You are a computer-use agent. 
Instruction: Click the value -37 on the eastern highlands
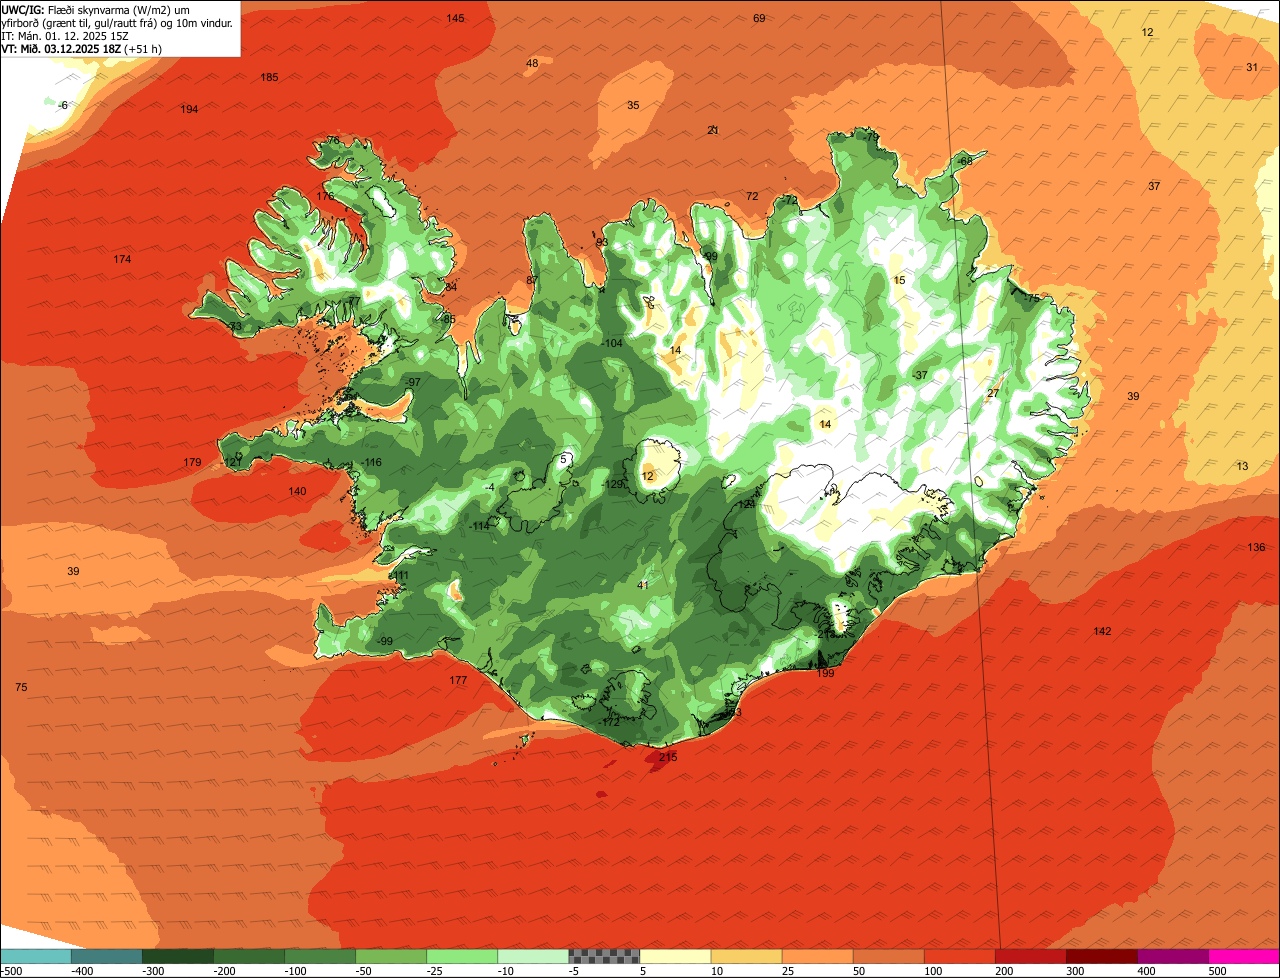tap(920, 375)
